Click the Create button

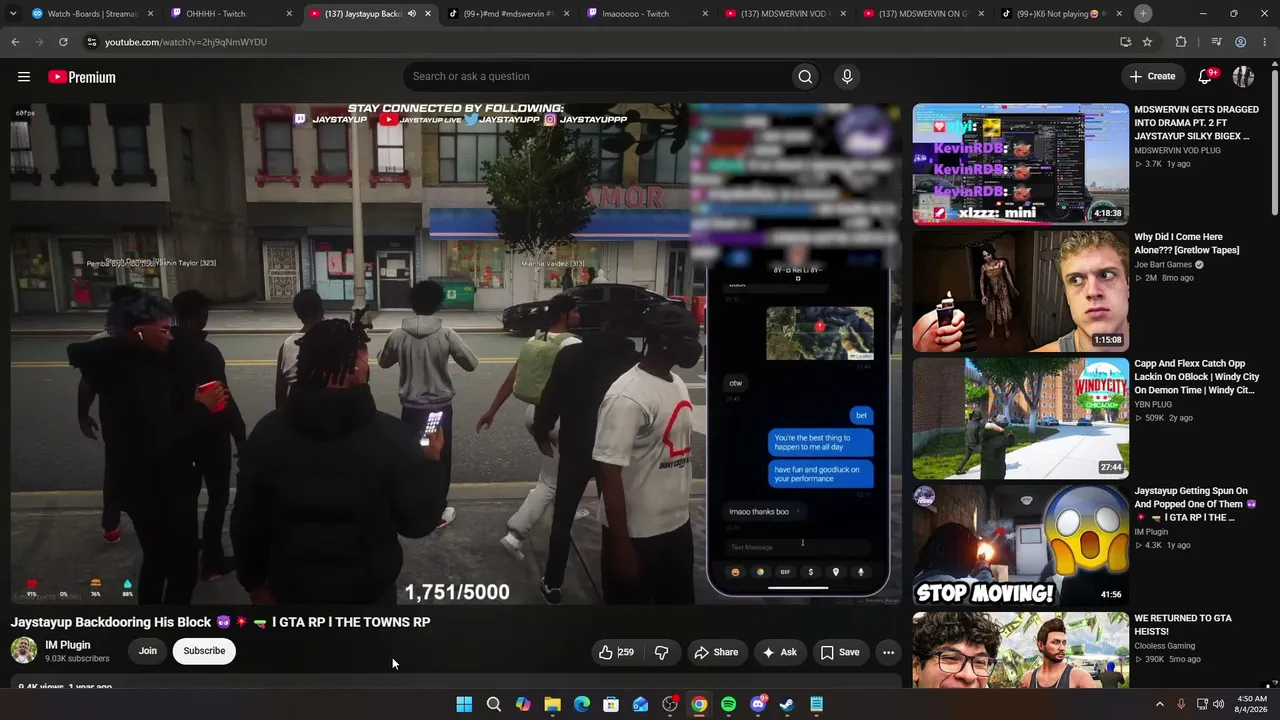point(1152,77)
